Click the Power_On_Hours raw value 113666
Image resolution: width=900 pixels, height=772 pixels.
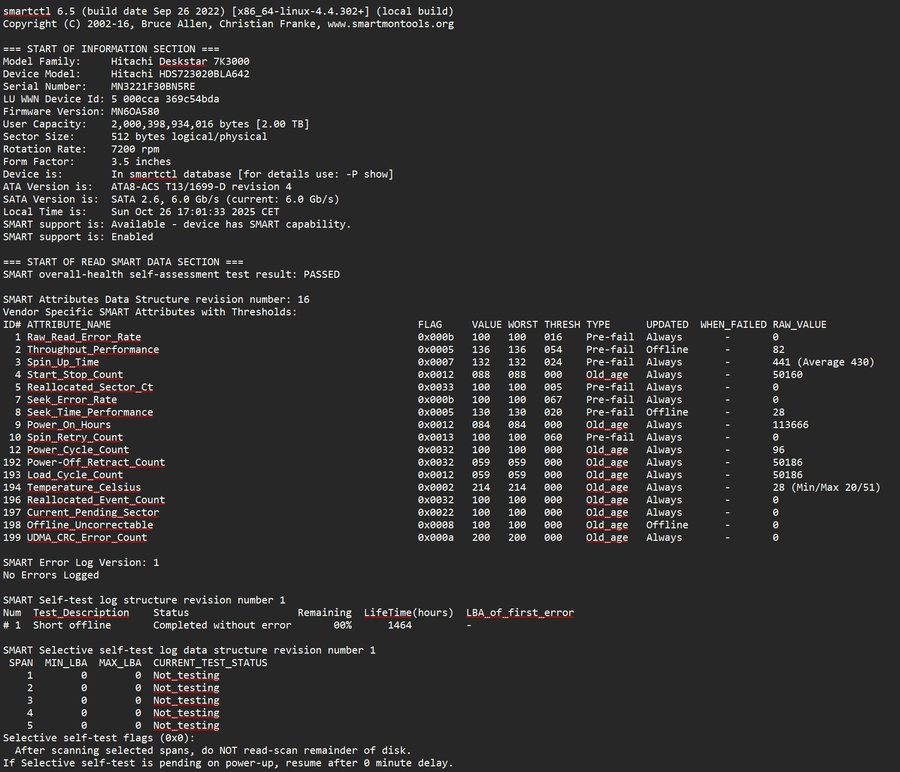pyautogui.click(x=793, y=425)
